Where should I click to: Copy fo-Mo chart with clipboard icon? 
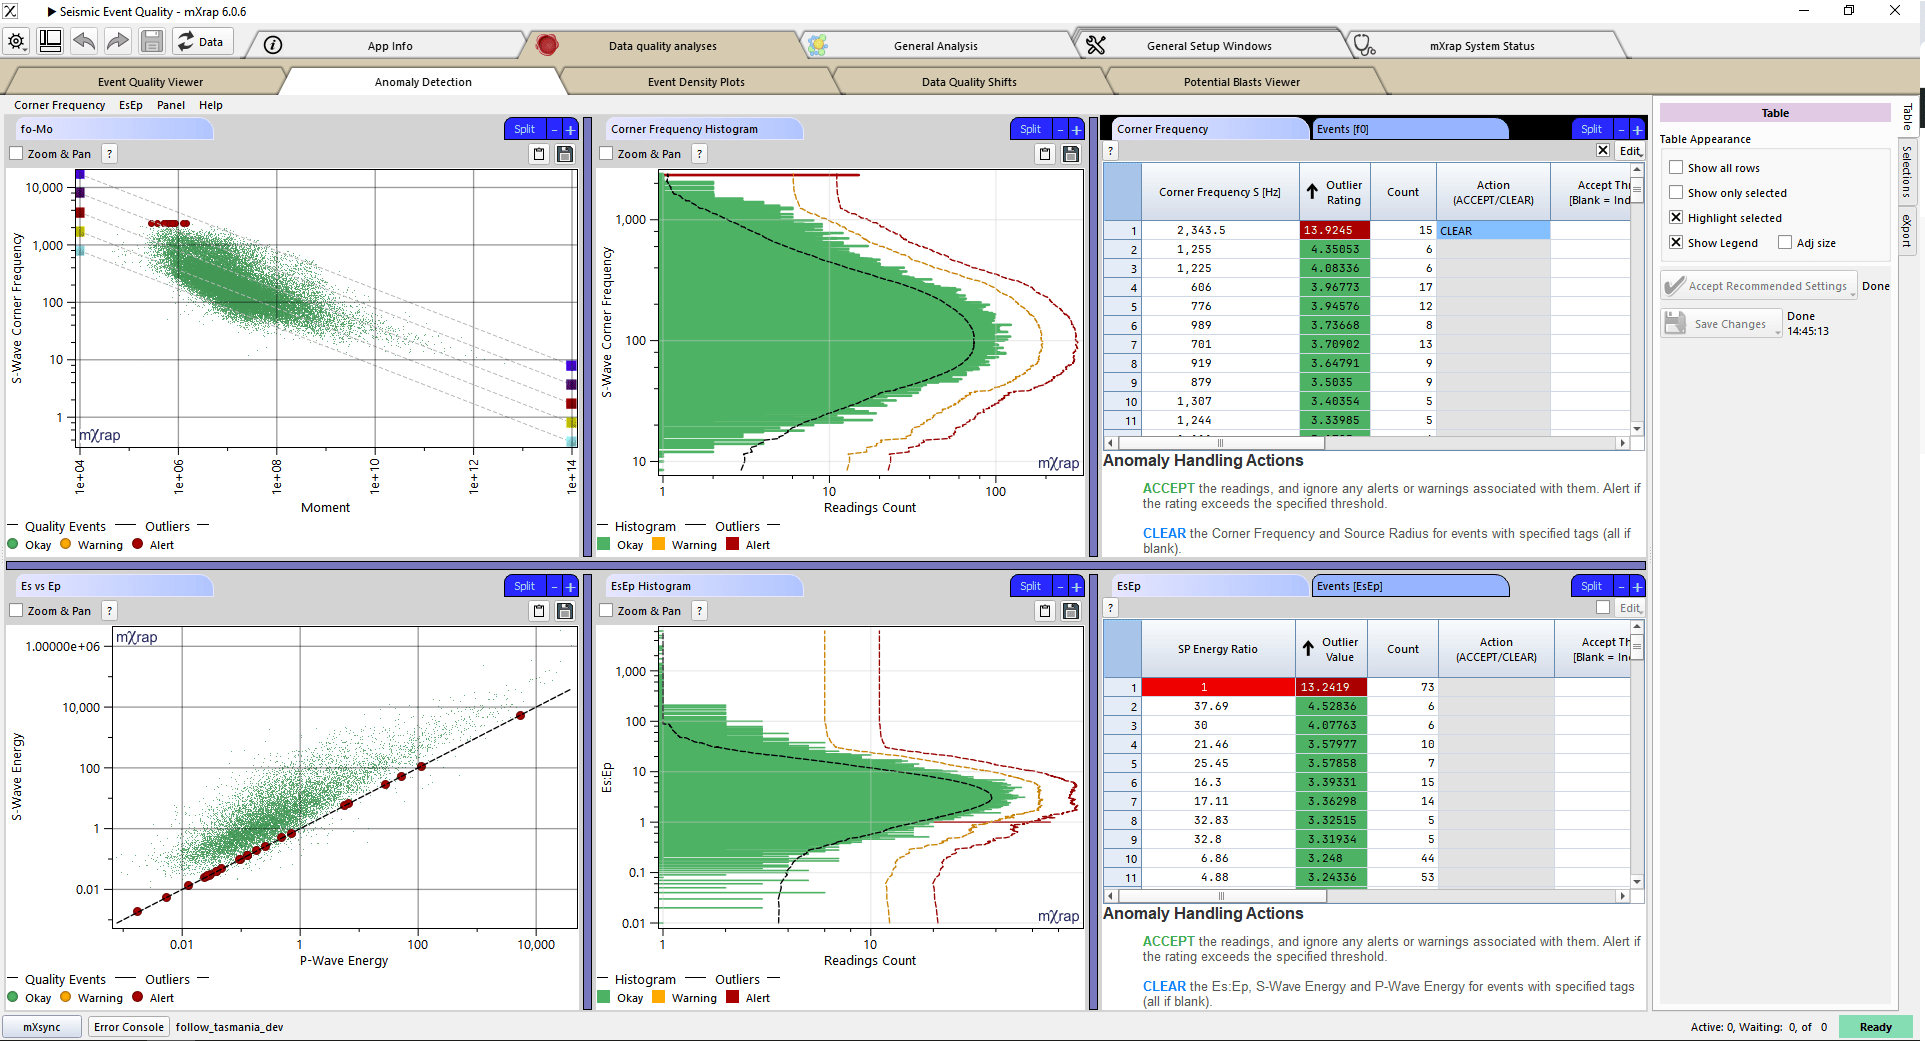point(539,154)
